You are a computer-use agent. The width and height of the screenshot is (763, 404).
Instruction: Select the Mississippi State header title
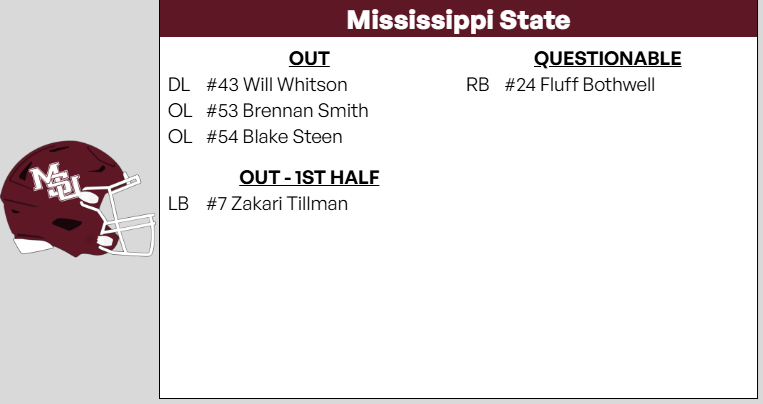[x=458, y=19]
